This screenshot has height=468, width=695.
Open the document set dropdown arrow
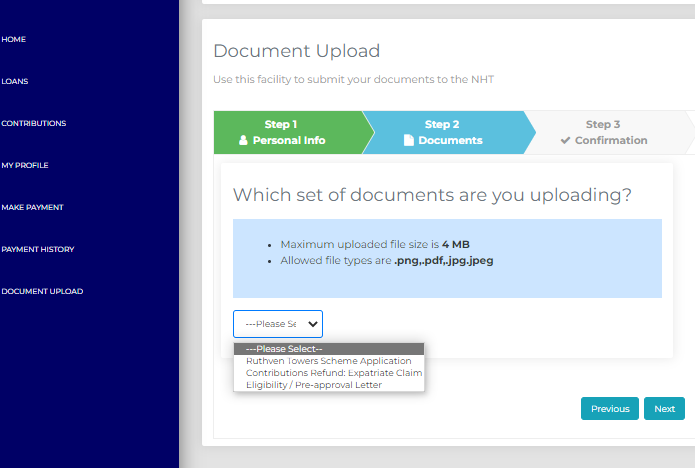(x=312, y=324)
